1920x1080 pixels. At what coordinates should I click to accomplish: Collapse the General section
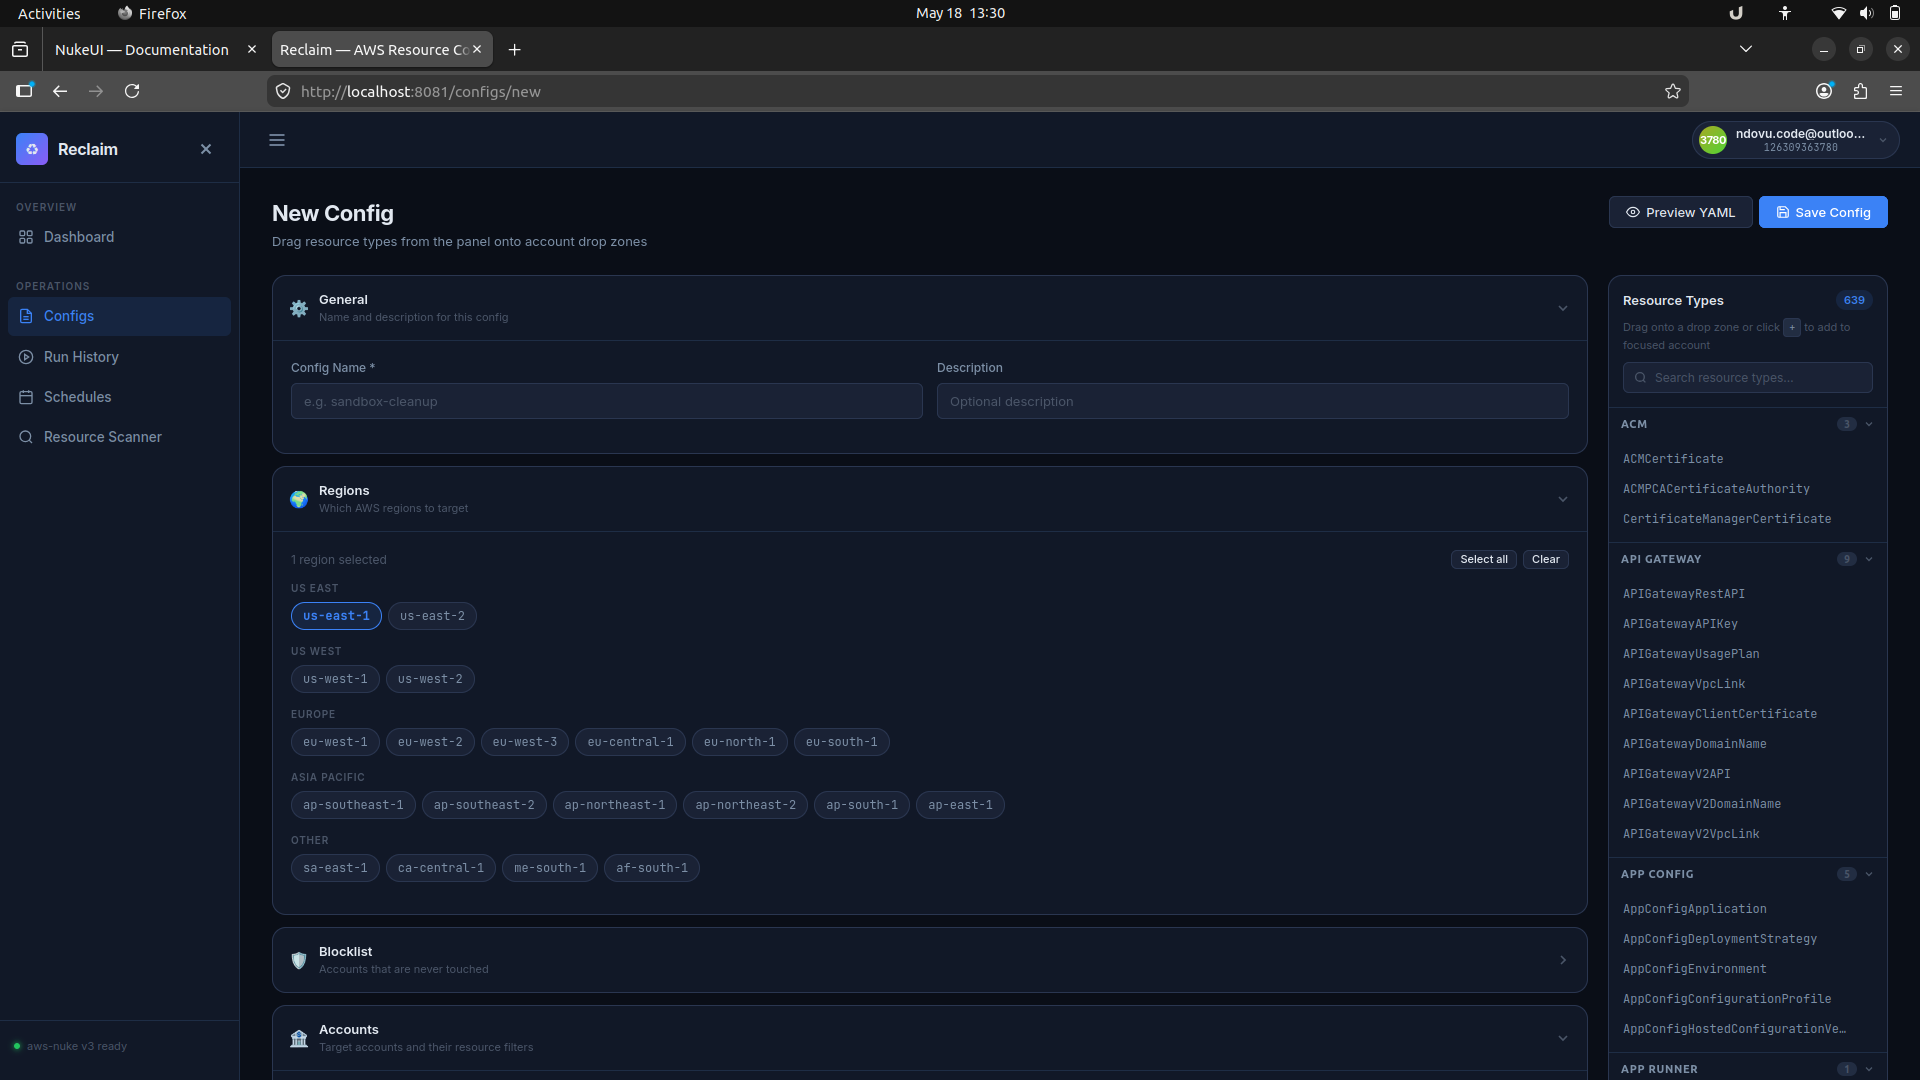1563,308
